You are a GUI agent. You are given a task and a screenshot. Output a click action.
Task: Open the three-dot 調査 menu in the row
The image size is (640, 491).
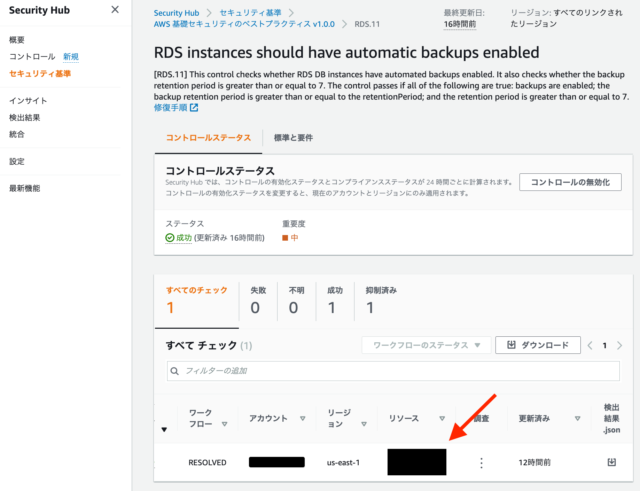coord(481,463)
